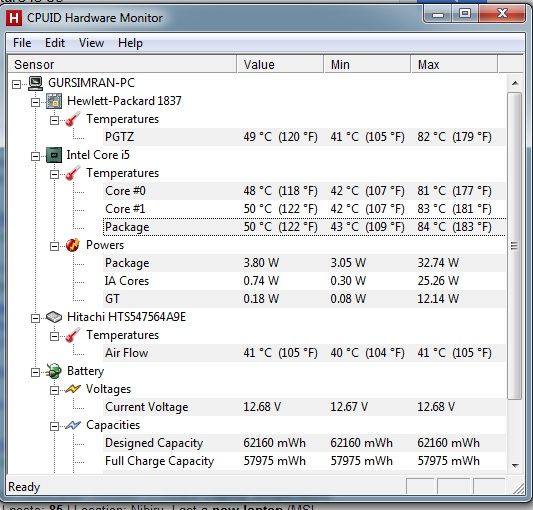The width and height of the screenshot is (533, 510).
Task: Click the Powers flame icon
Action: pyautogui.click(x=73, y=245)
